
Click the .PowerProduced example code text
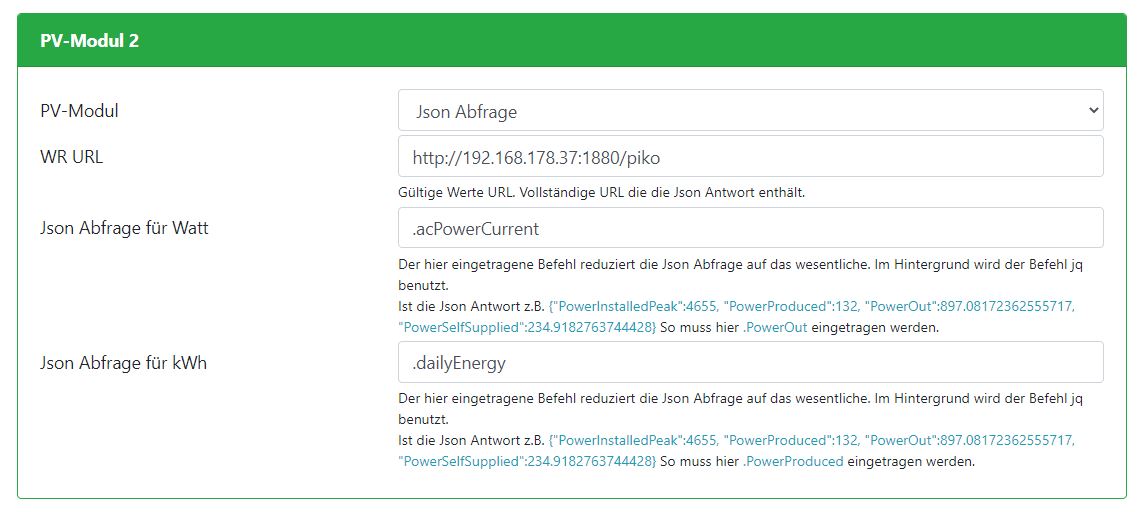(793, 462)
